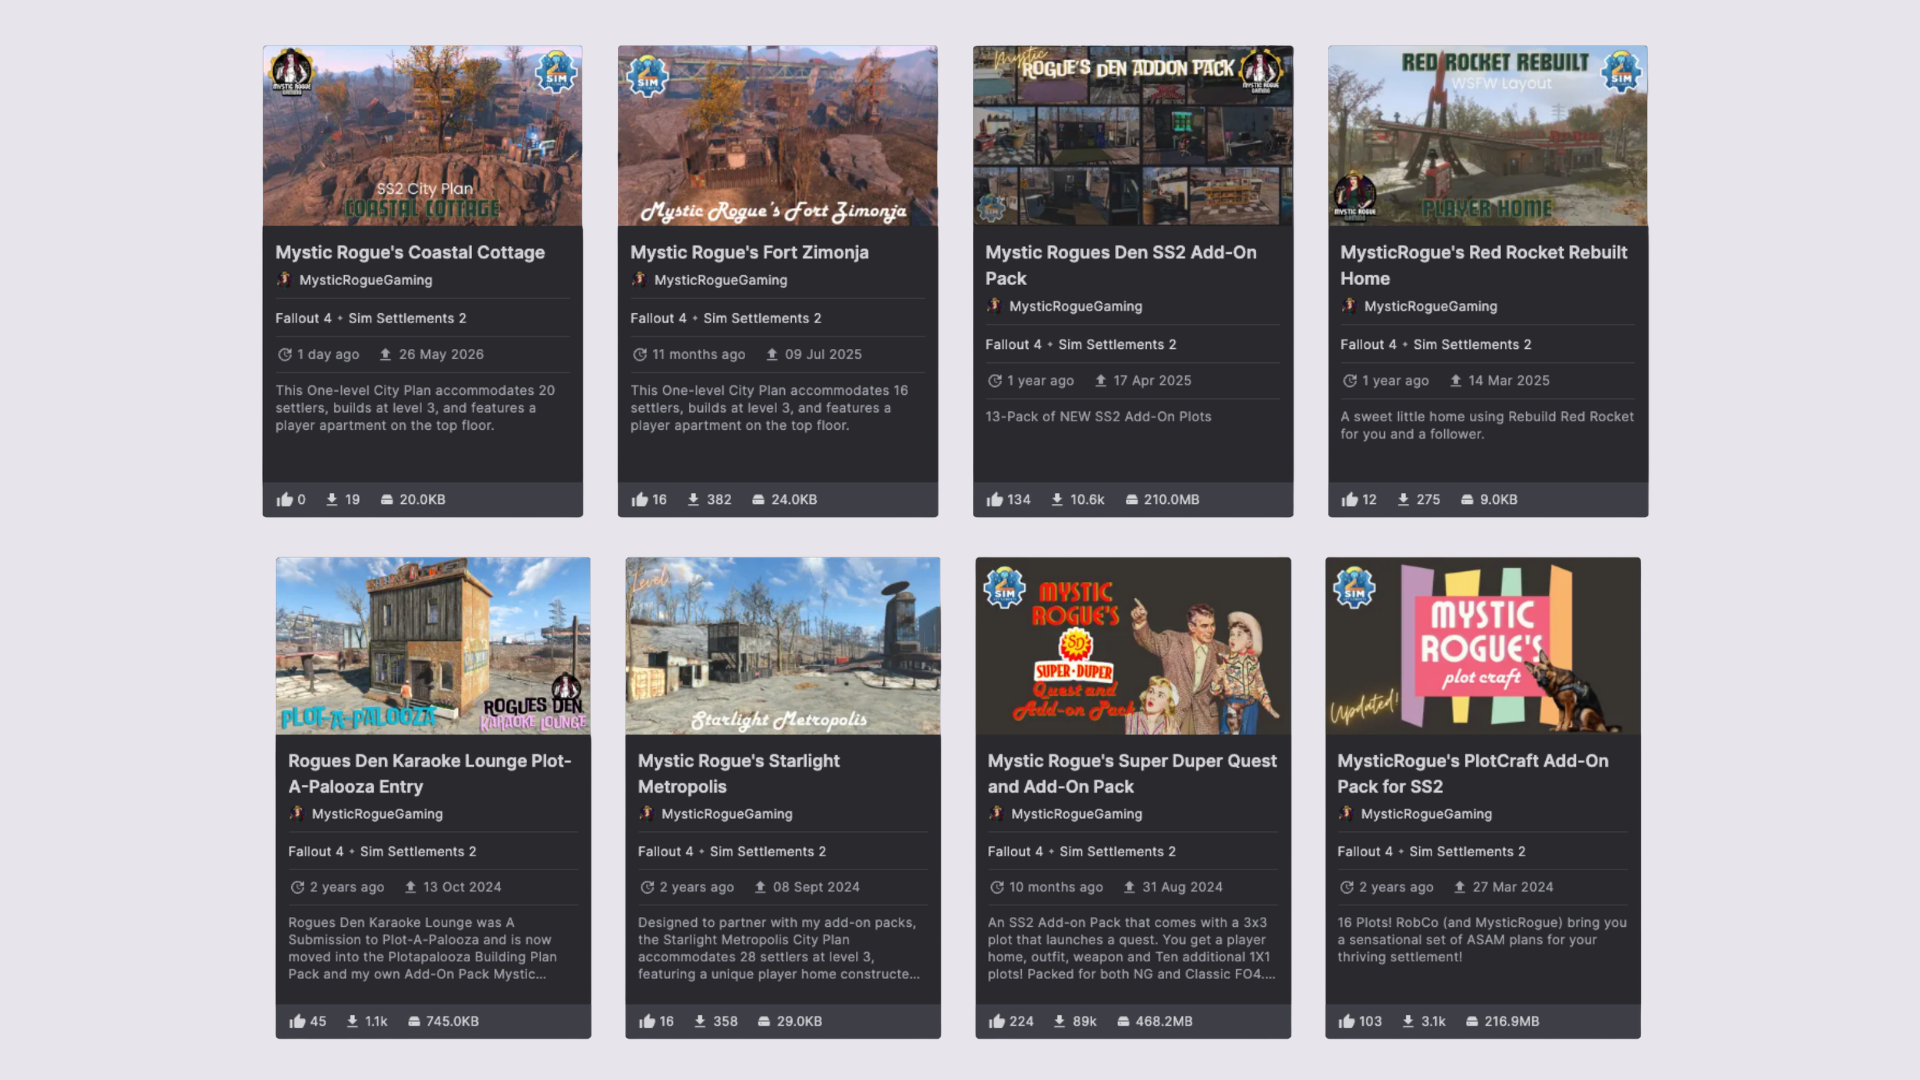Click updated clock icon beside '11 months ago'
Image resolution: width=1920 pixels, height=1080 pixels.
640,354
